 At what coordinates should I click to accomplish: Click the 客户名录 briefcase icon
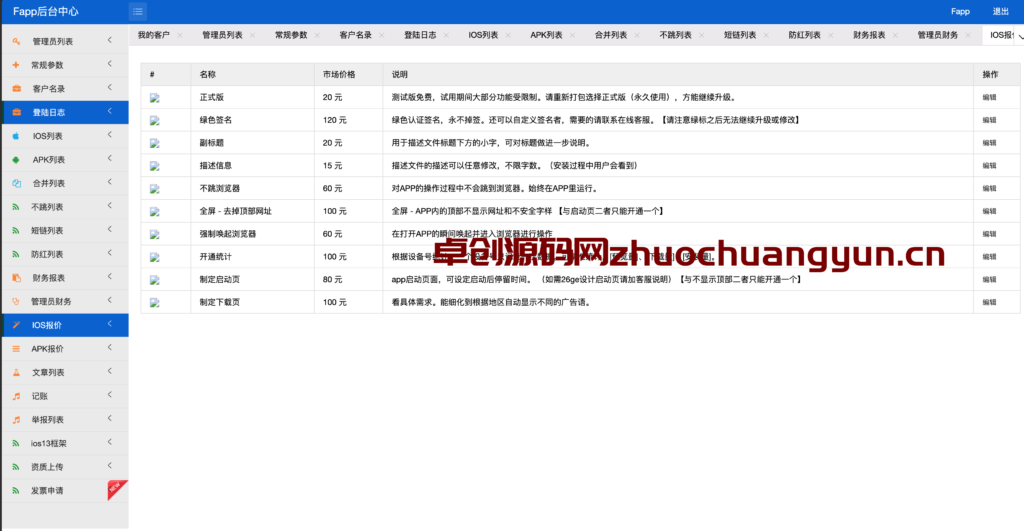pyautogui.click(x=16, y=88)
